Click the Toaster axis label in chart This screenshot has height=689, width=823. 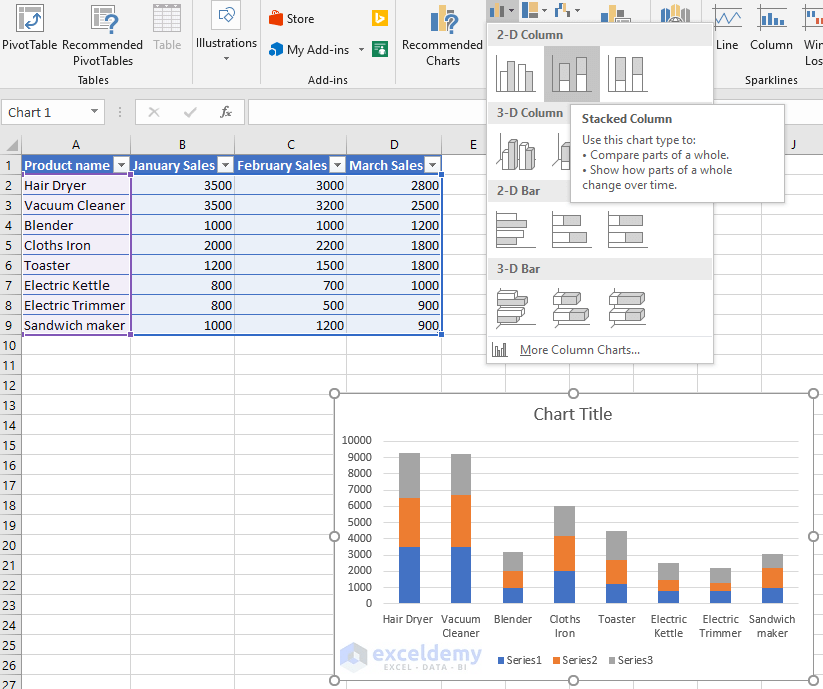tap(616, 619)
